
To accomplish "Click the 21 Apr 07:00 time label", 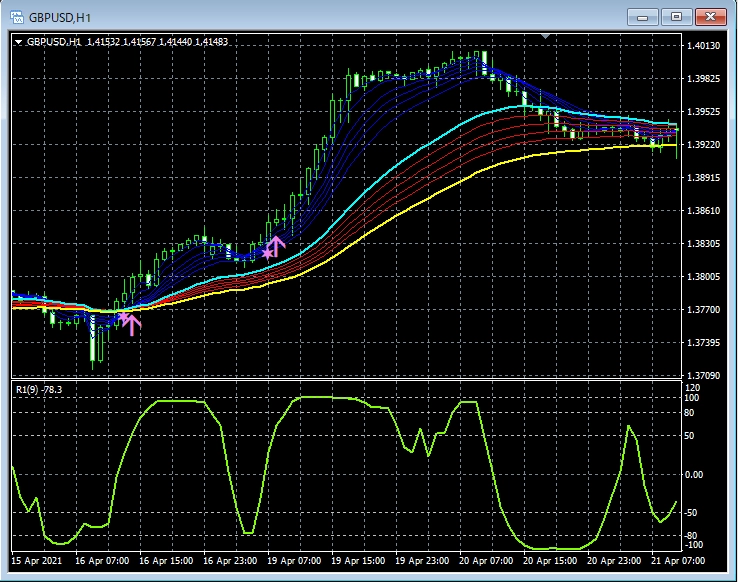I will tap(679, 561).
